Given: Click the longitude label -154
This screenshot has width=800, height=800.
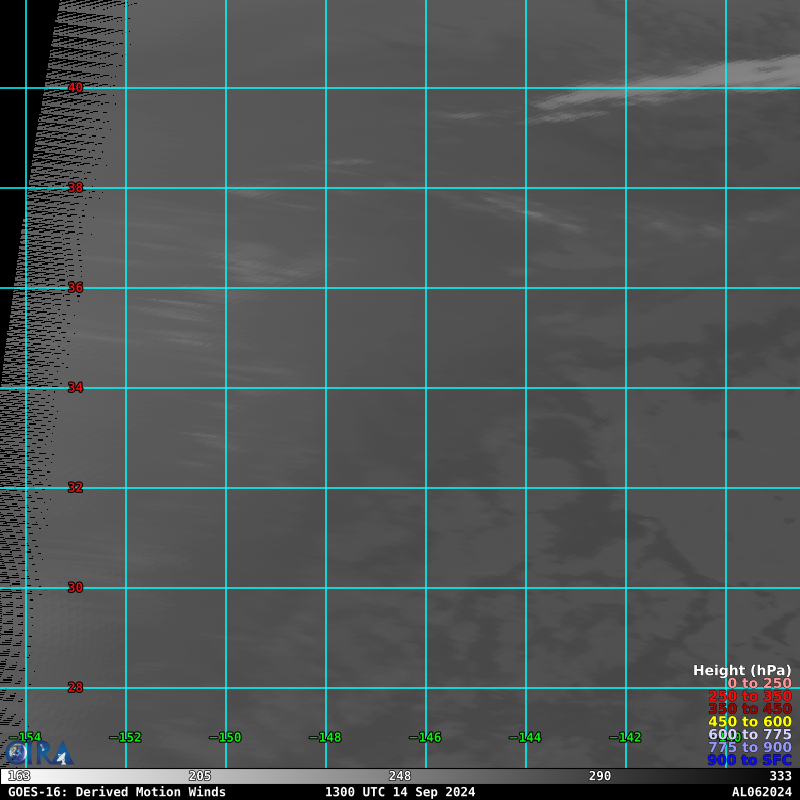Looking at the screenshot, I should click(x=26, y=737).
